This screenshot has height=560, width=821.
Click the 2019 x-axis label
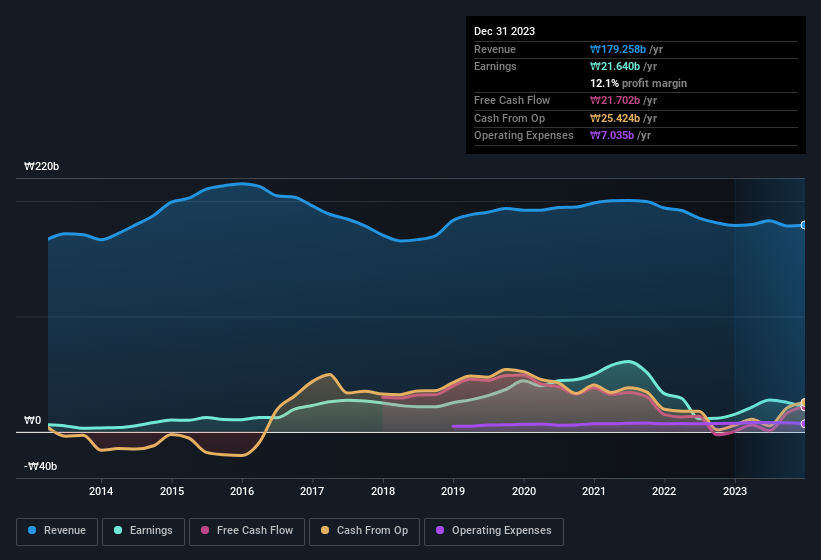pos(453,491)
